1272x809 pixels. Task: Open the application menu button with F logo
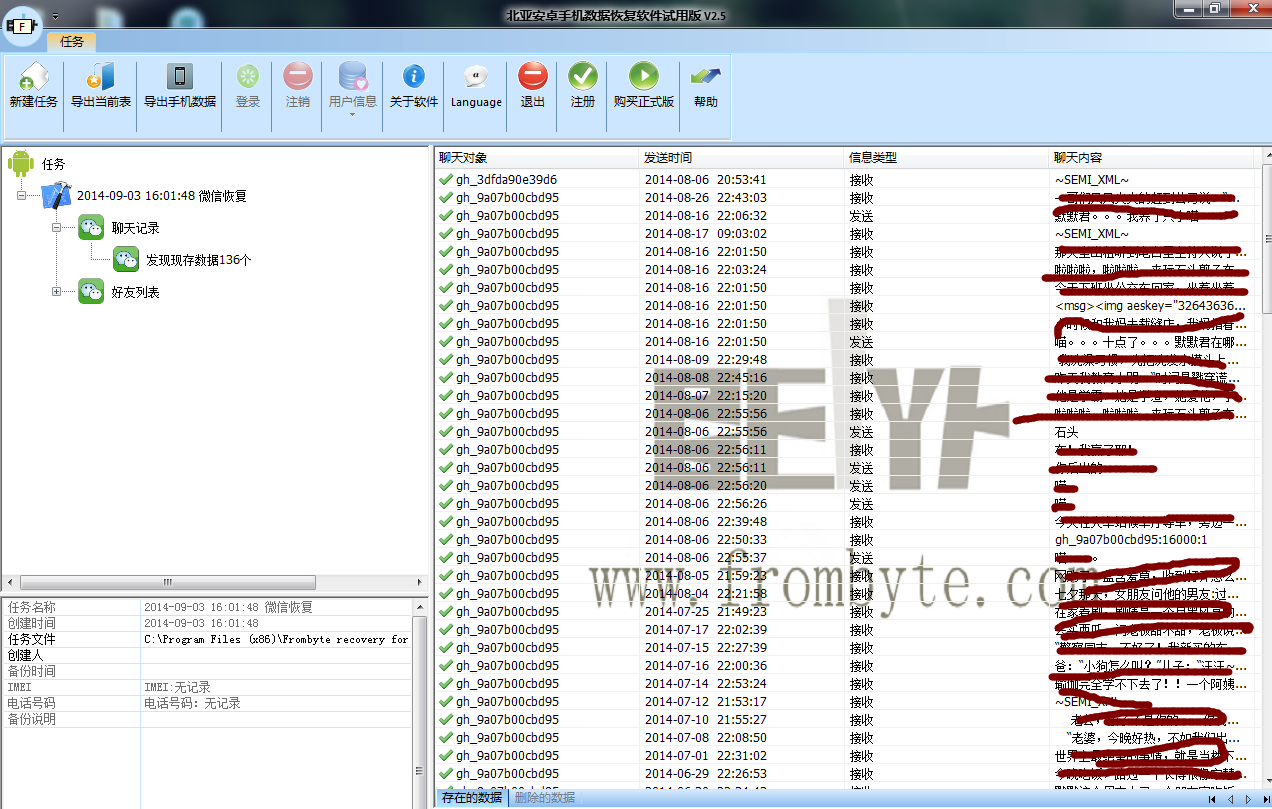(x=23, y=25)
